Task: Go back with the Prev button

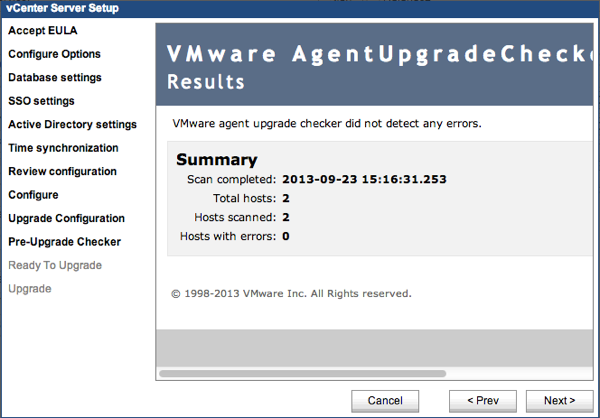Action: coord(483,401)
